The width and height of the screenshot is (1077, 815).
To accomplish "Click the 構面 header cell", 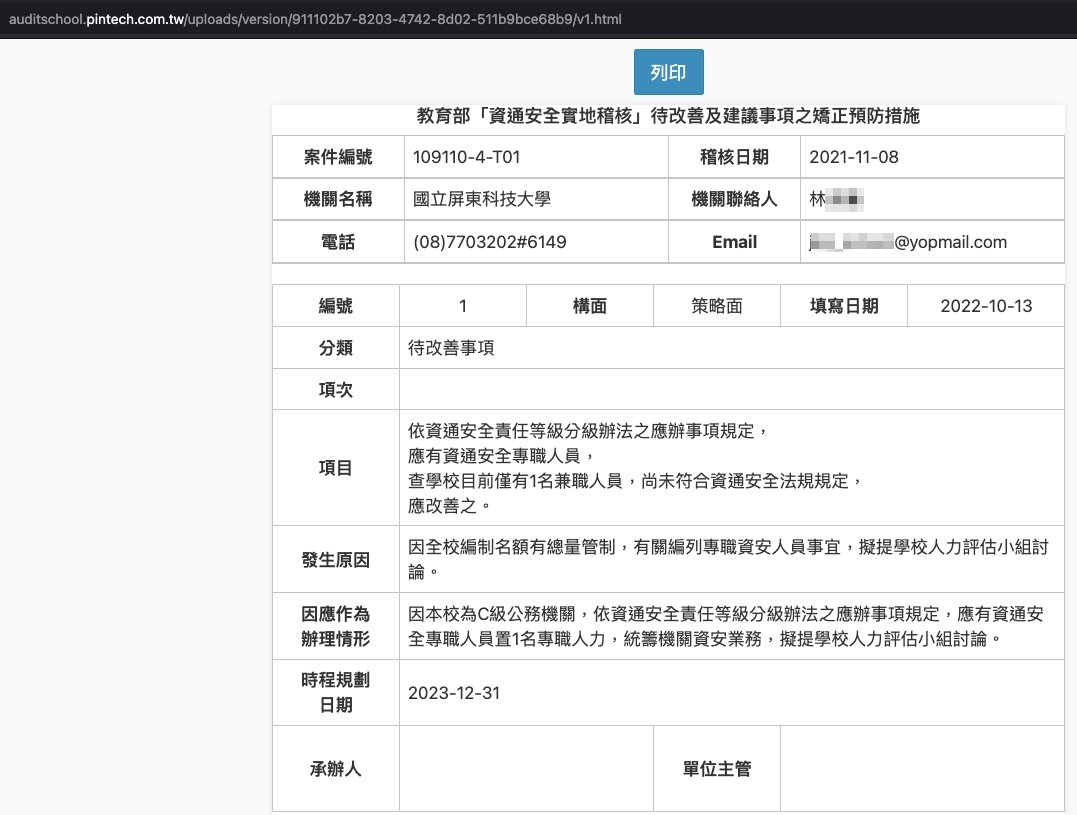I will pyautogui.click(x=589, y=306).
